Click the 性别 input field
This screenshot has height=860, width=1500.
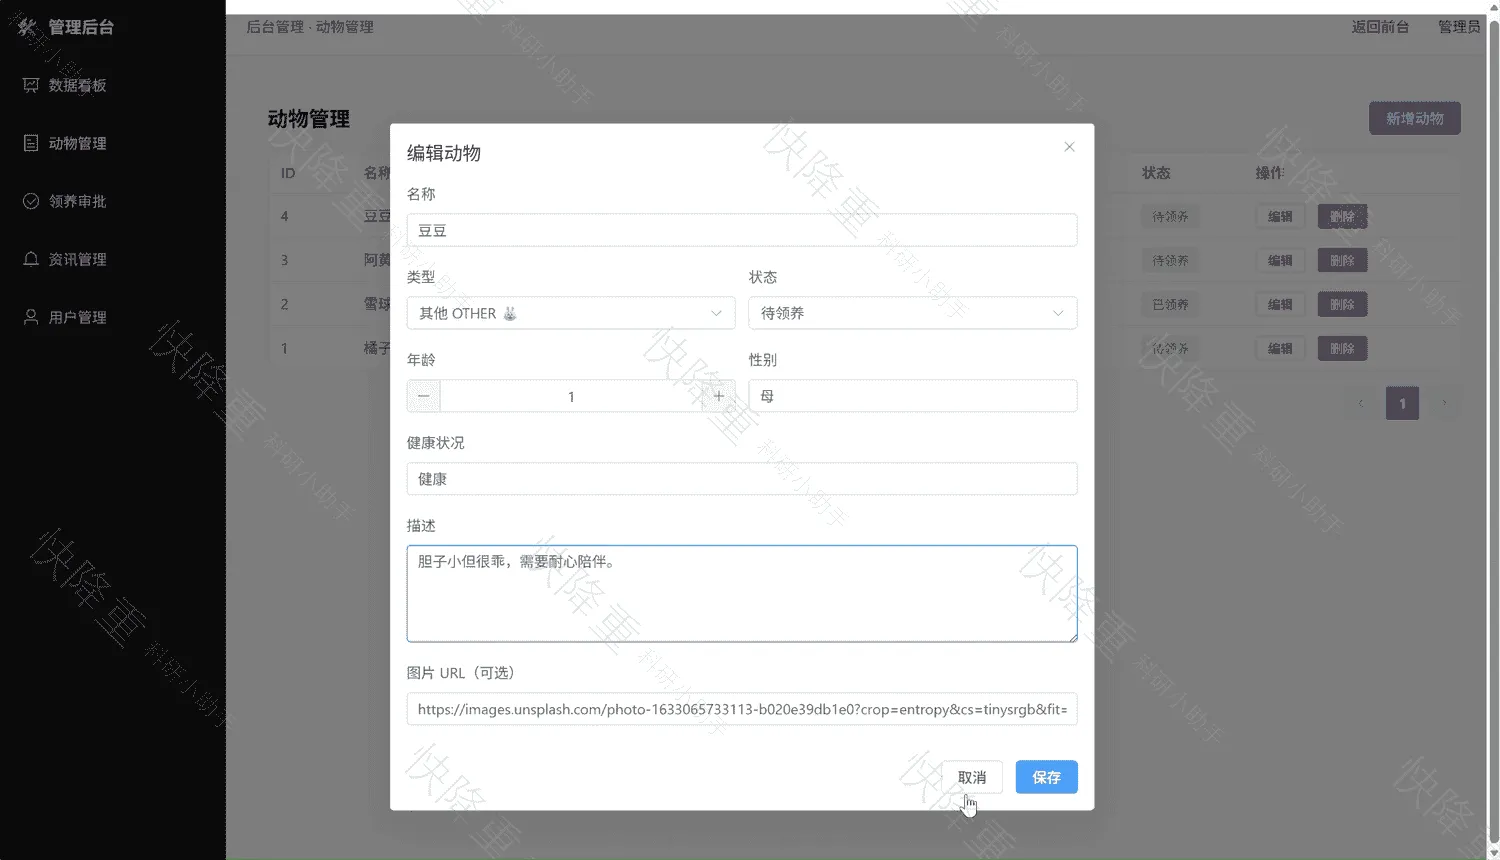(x=913, y=396)
